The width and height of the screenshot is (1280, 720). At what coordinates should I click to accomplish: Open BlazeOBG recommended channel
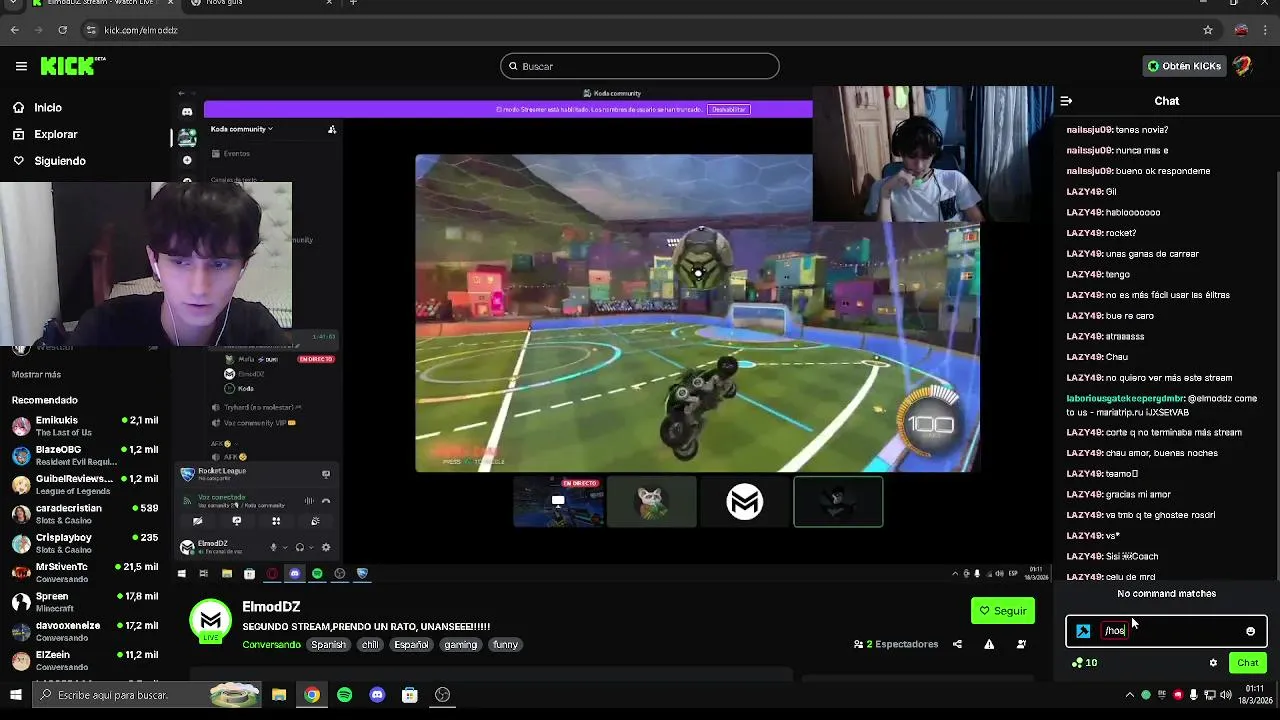pos(85,455)
